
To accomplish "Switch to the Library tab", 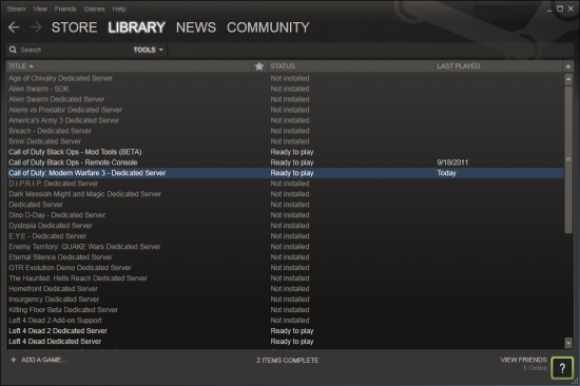I will click(x=136, y=27).
